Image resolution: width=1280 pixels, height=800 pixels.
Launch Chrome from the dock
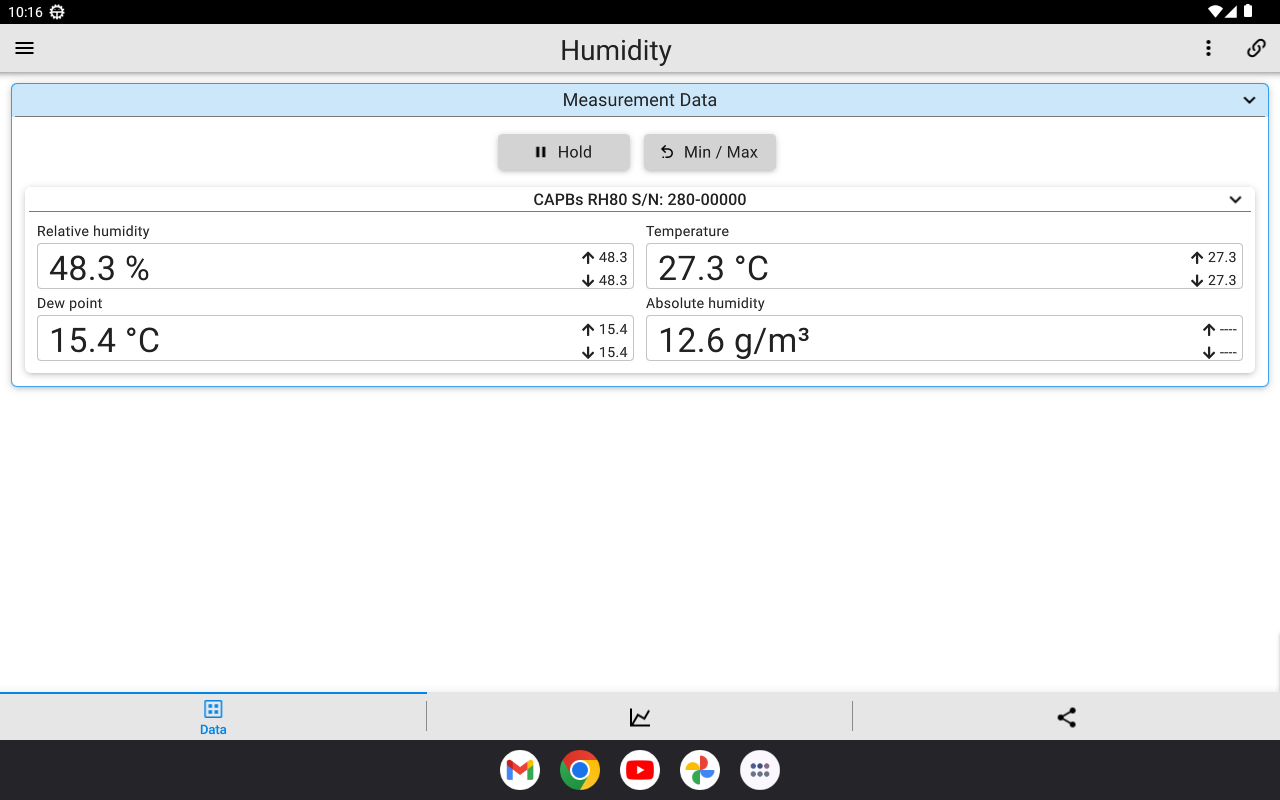(x=580, y=770)
